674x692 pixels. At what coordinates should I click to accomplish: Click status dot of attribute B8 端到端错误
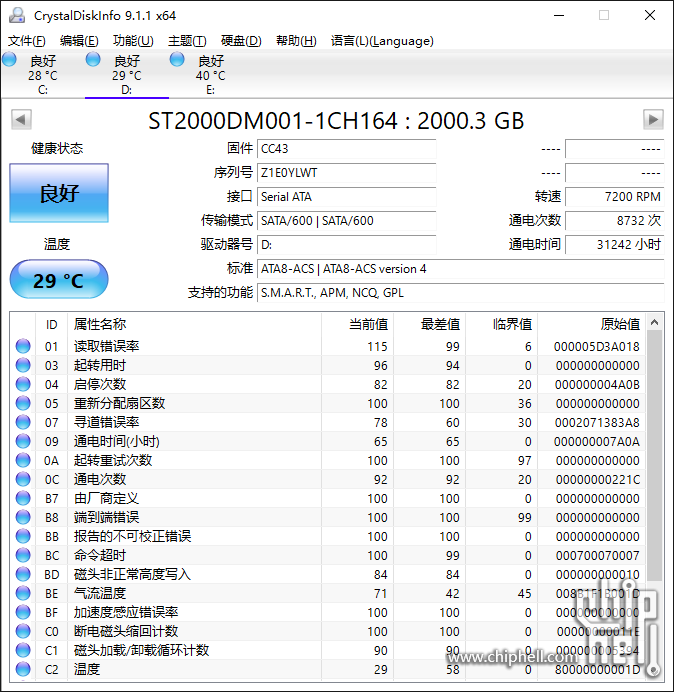pos(23,517)
